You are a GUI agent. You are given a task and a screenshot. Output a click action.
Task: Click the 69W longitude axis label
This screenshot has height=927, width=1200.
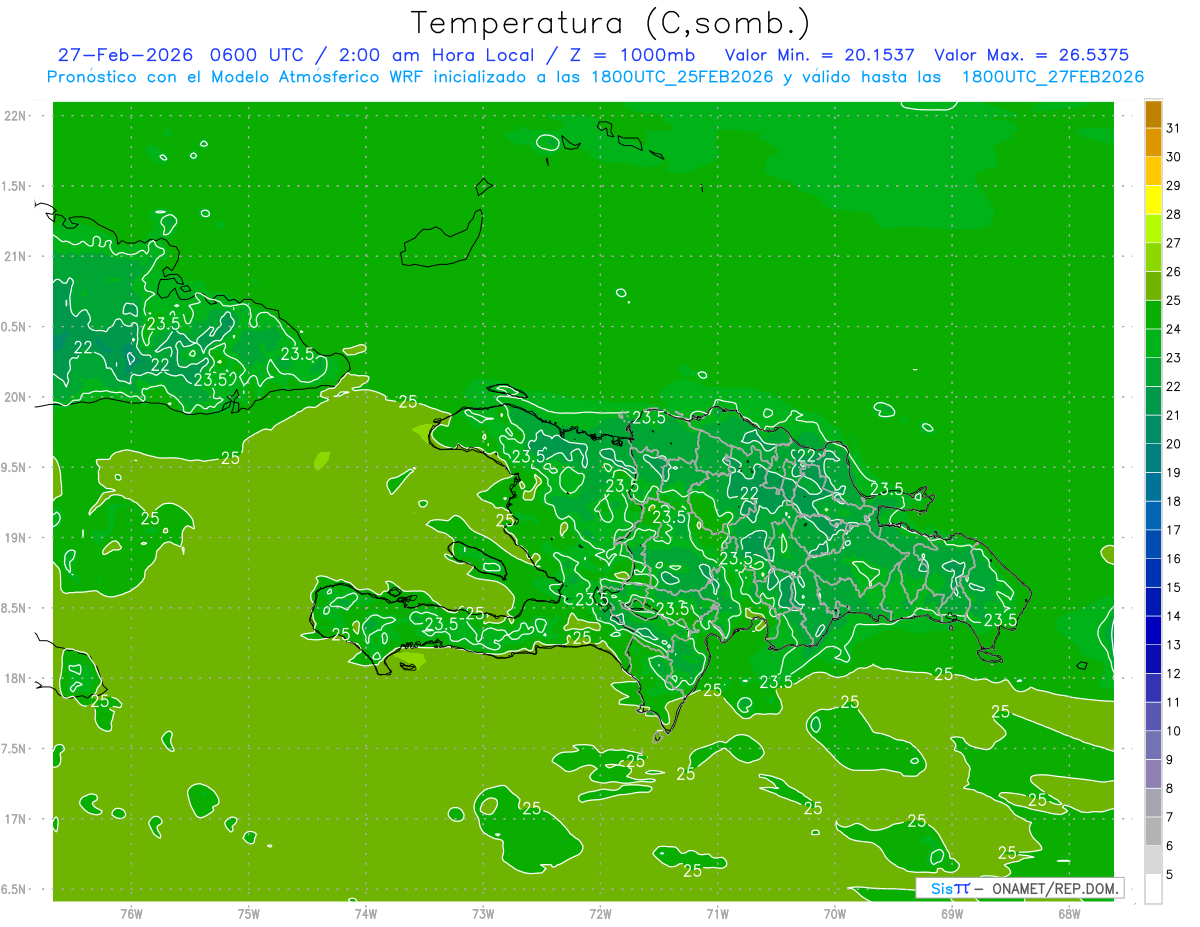[x=952, y=914]
